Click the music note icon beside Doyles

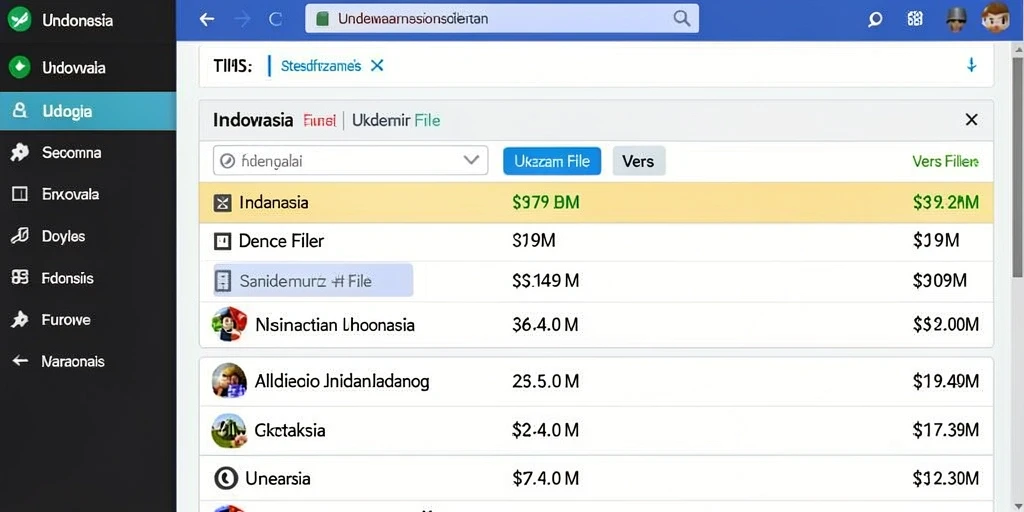pos(20,236)
